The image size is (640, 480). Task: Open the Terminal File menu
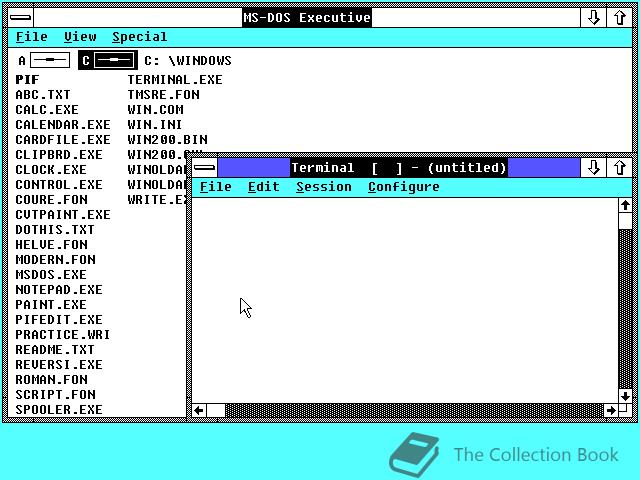coord(216,187)
